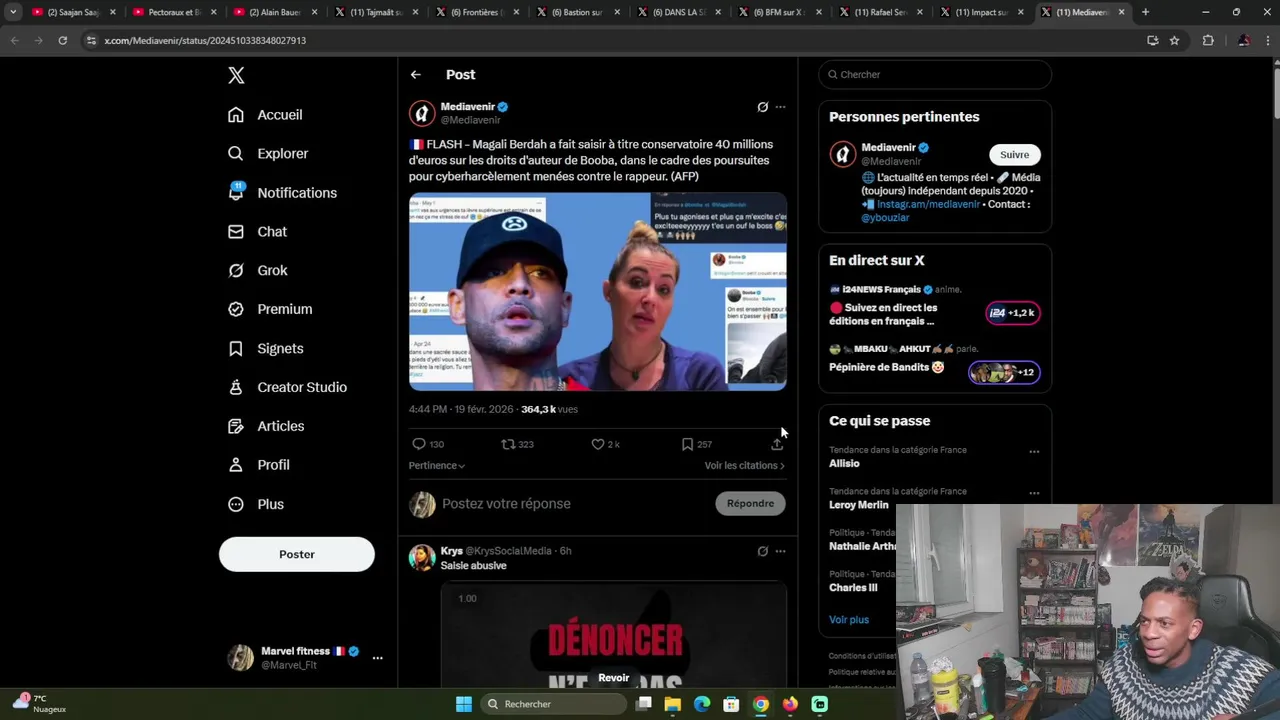Click Voir plus under trends

click(x=849, y=620)
